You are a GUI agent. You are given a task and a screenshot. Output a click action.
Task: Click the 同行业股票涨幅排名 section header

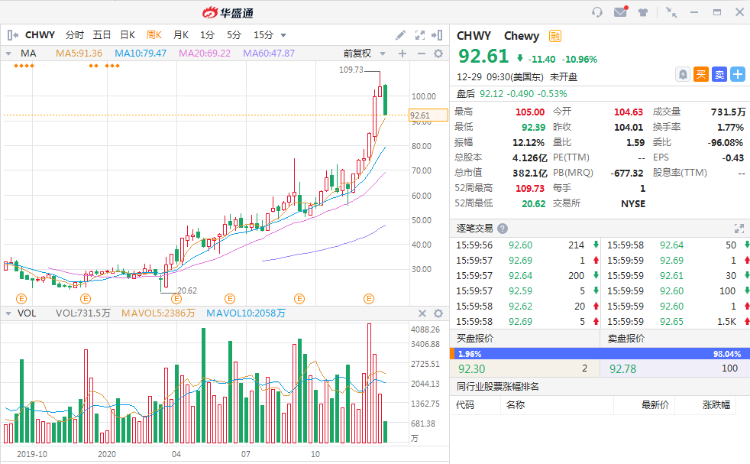pos(497,387)
